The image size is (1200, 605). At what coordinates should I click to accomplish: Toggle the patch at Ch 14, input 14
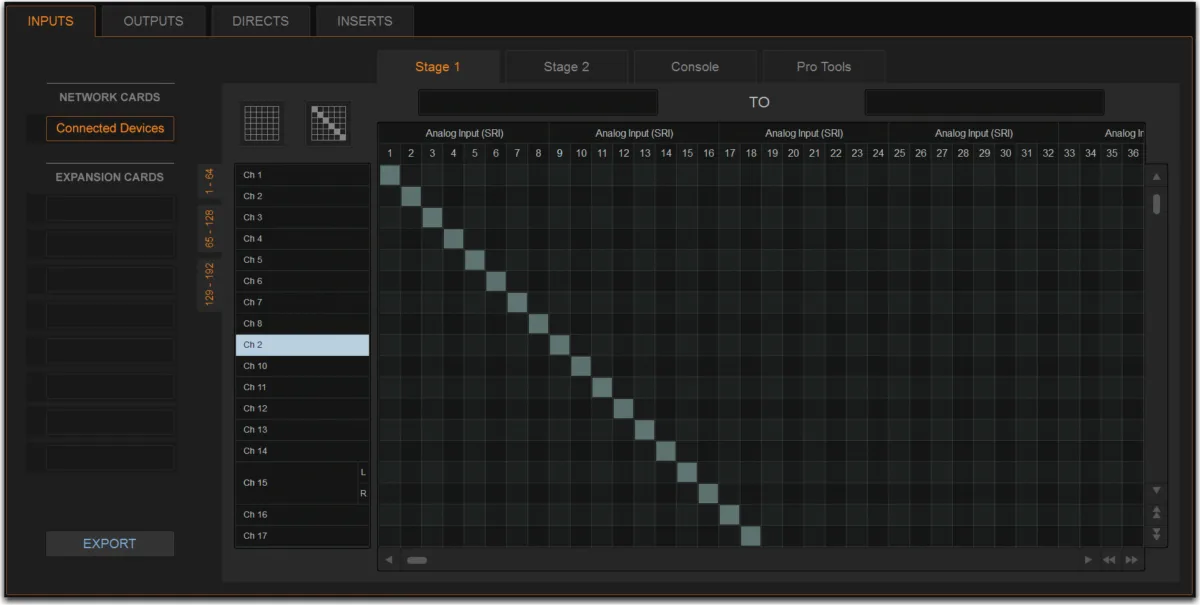click(666, 451)
